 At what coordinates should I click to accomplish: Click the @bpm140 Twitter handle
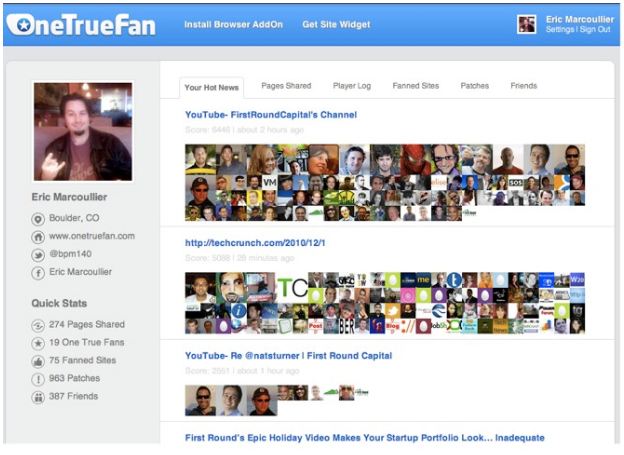pos(70,254)
